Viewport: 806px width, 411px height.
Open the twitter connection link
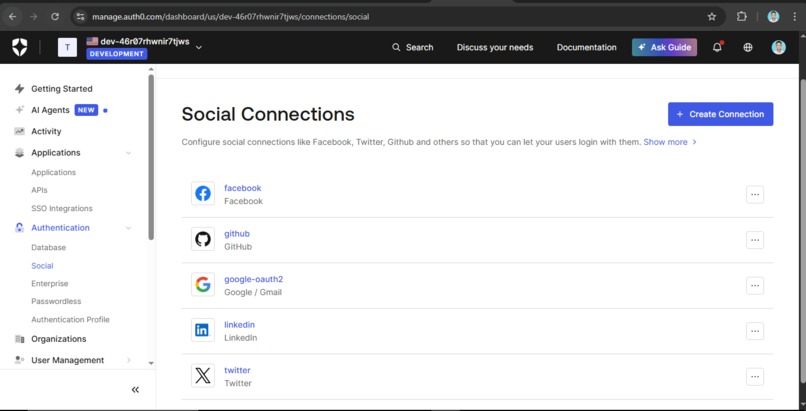click(237, 370)
